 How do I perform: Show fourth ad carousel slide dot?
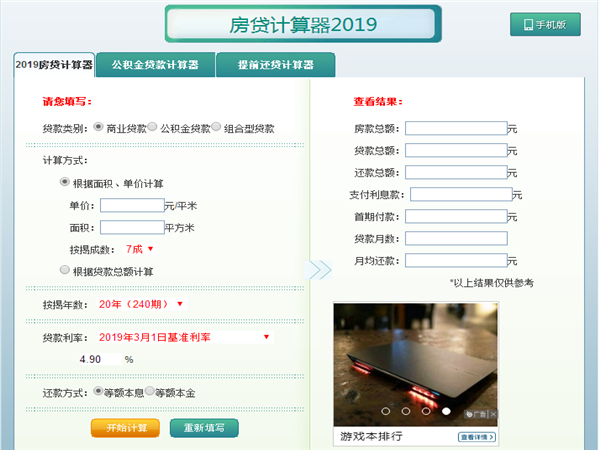(446, 411)
